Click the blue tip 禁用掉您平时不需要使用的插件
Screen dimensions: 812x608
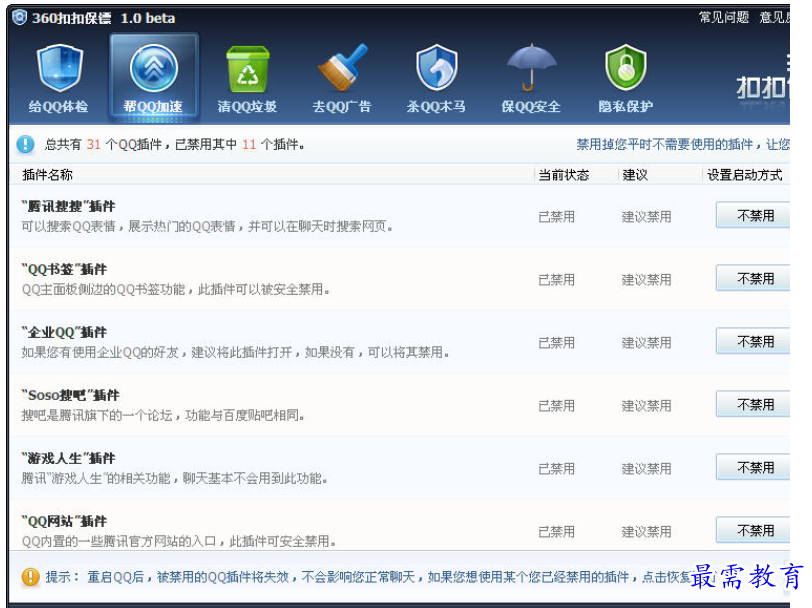pyautogui.click(x=683, y=144)
